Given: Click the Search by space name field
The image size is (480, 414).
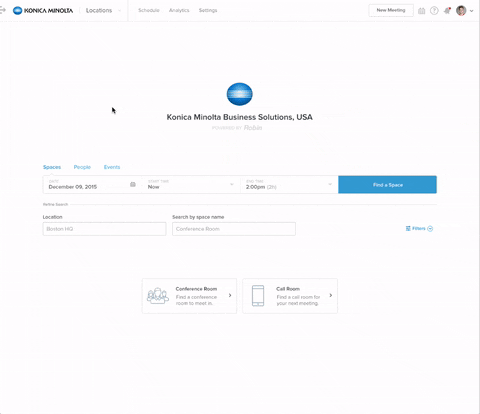Looking at the screenshot, I should [234, 229].
